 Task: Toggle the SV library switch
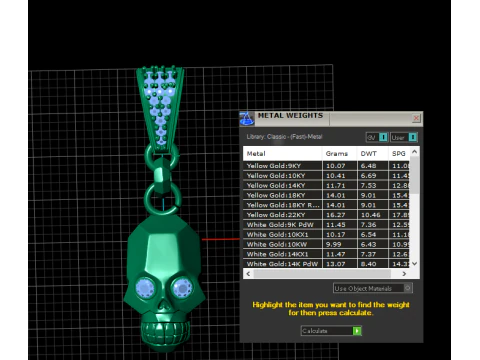pyautogui.click(x=377, y=137)
